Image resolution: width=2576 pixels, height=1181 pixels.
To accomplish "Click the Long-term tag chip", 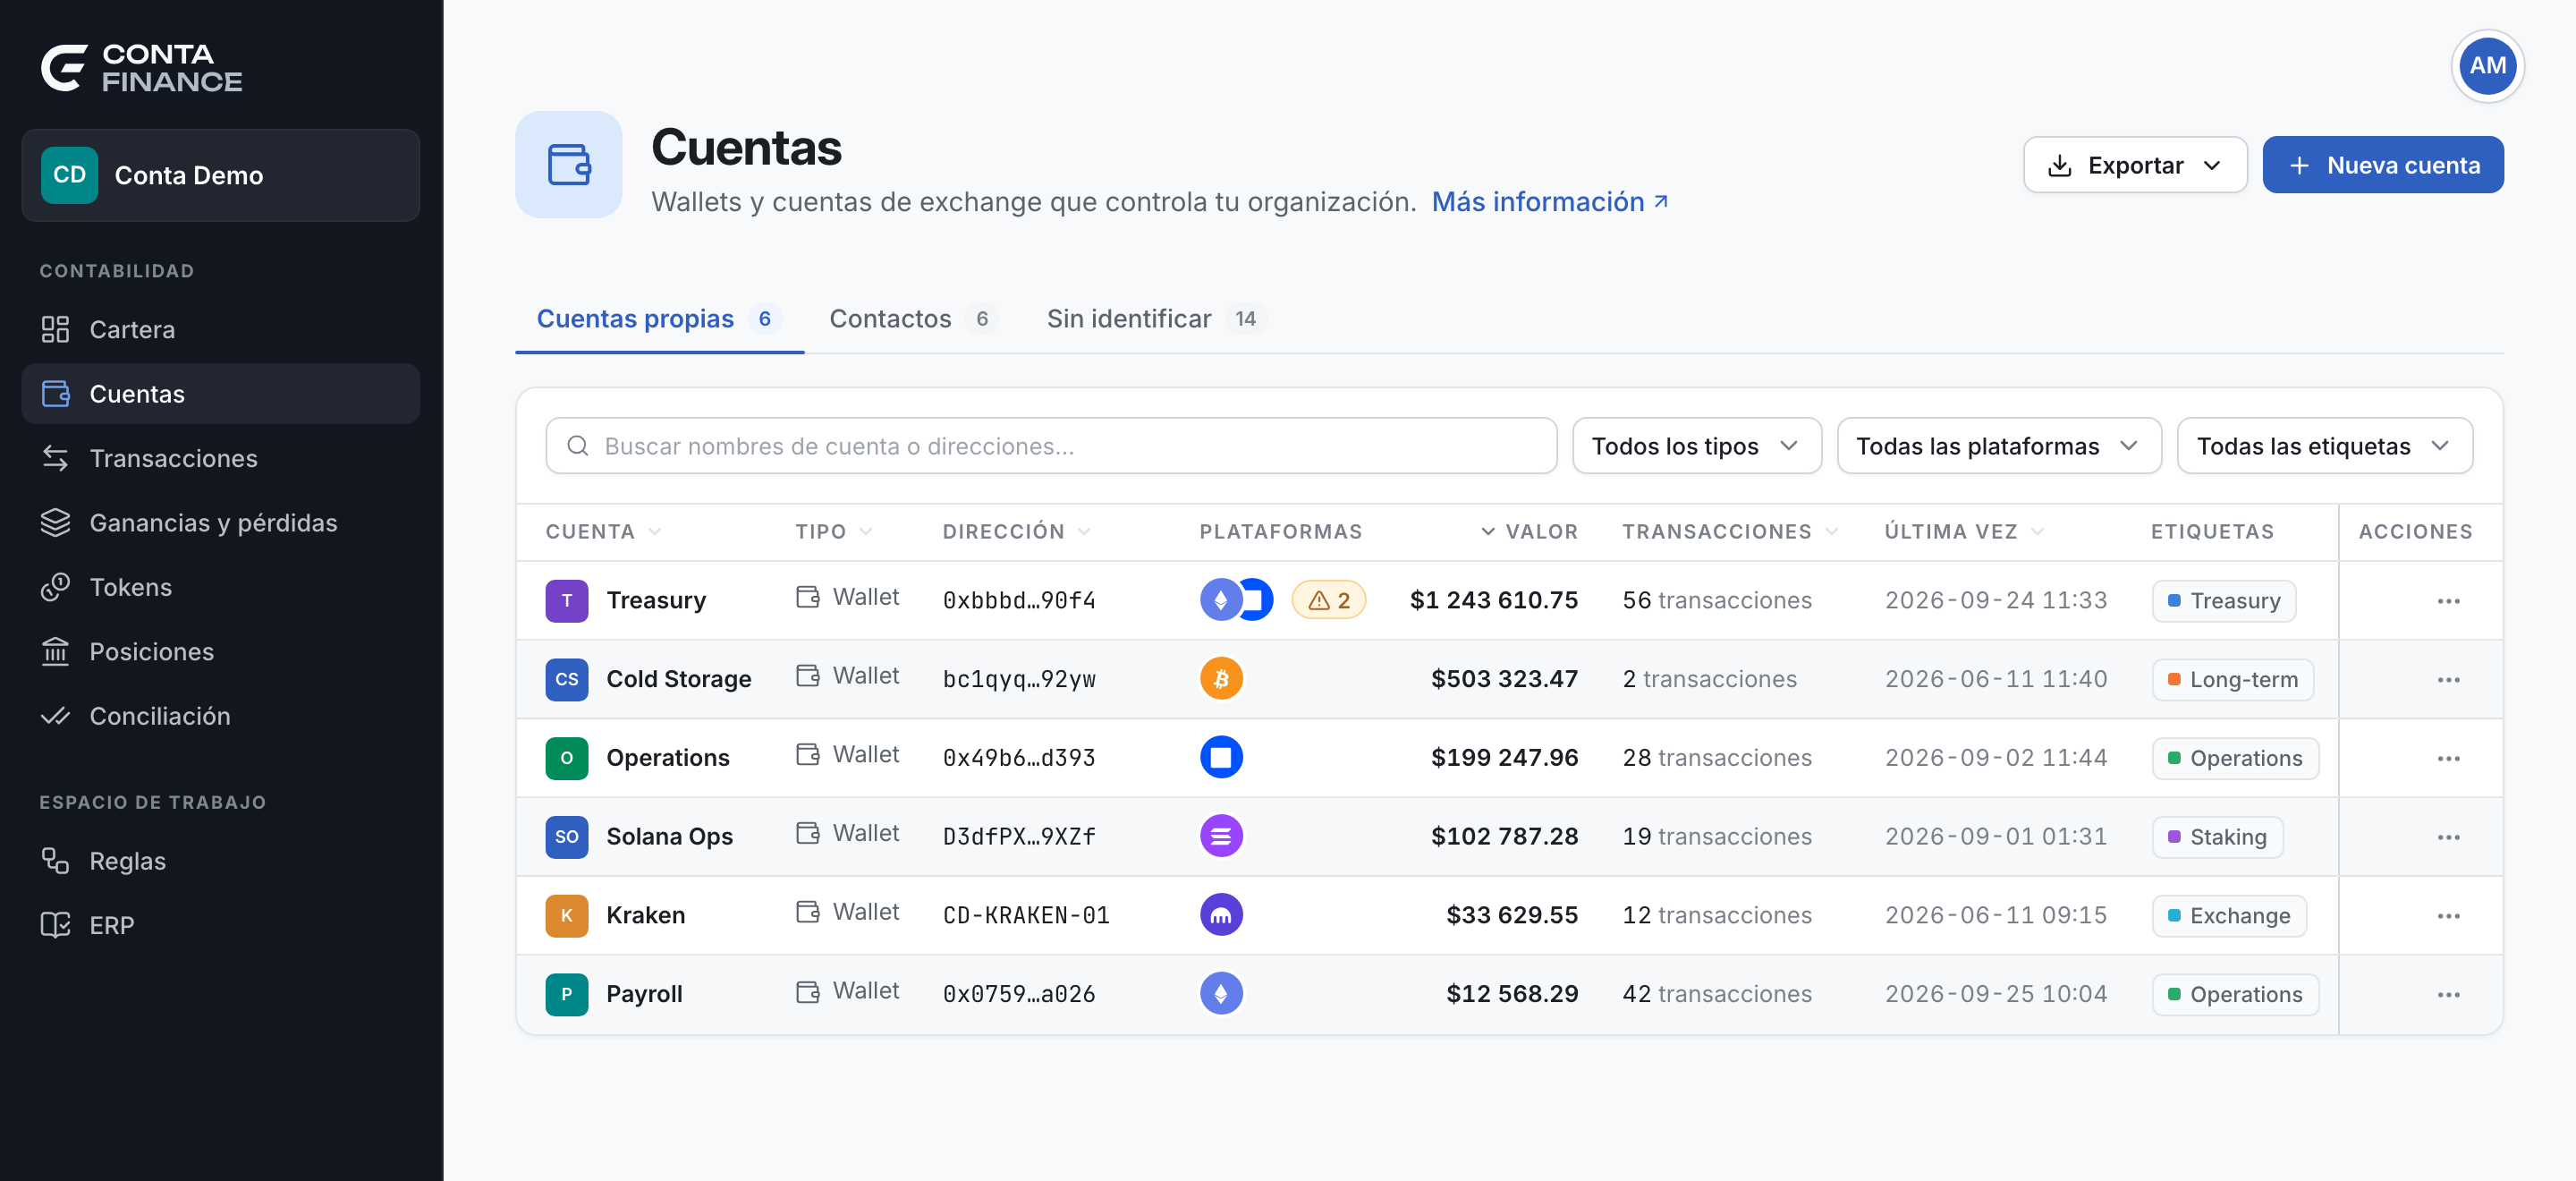I will 2232,680.
